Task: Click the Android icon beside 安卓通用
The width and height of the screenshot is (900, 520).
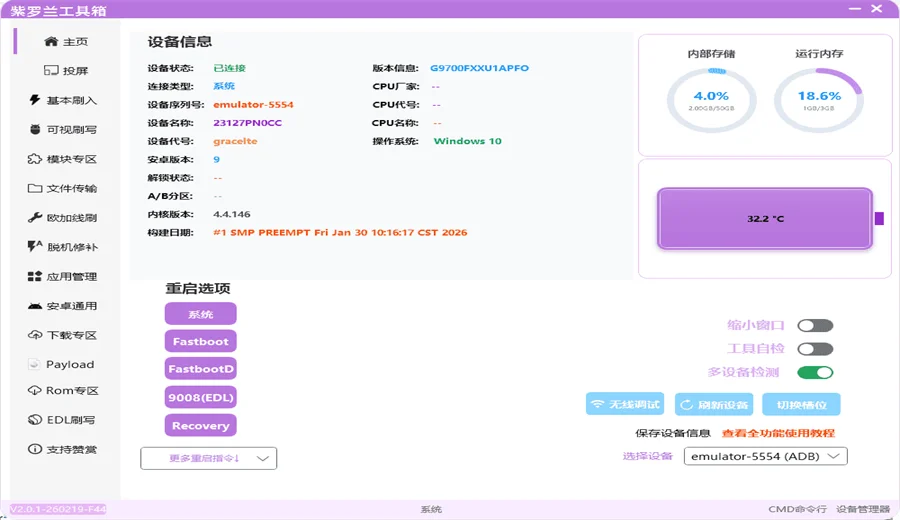Action: [34, 306]
